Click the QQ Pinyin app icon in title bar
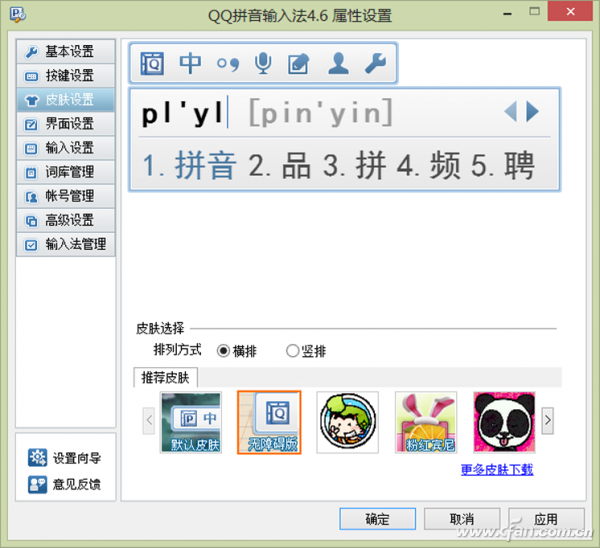The image size is (600, 548). (x=18, y=15)
